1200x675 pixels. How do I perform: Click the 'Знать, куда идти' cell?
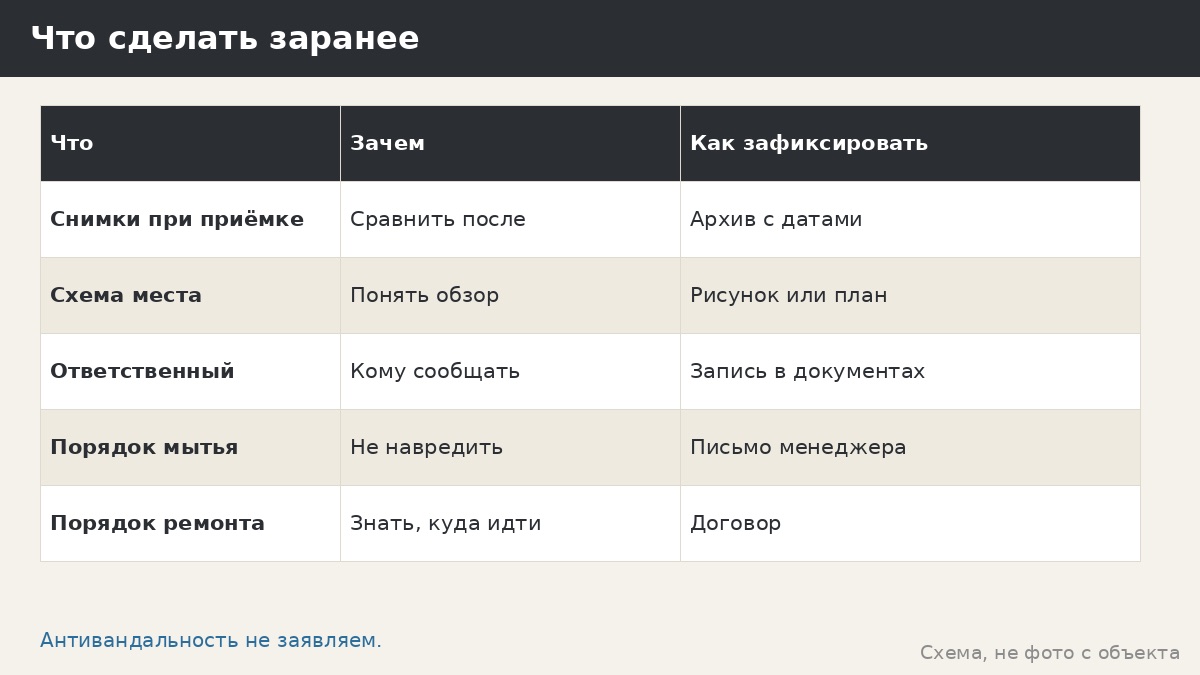[x=510, y=523]
